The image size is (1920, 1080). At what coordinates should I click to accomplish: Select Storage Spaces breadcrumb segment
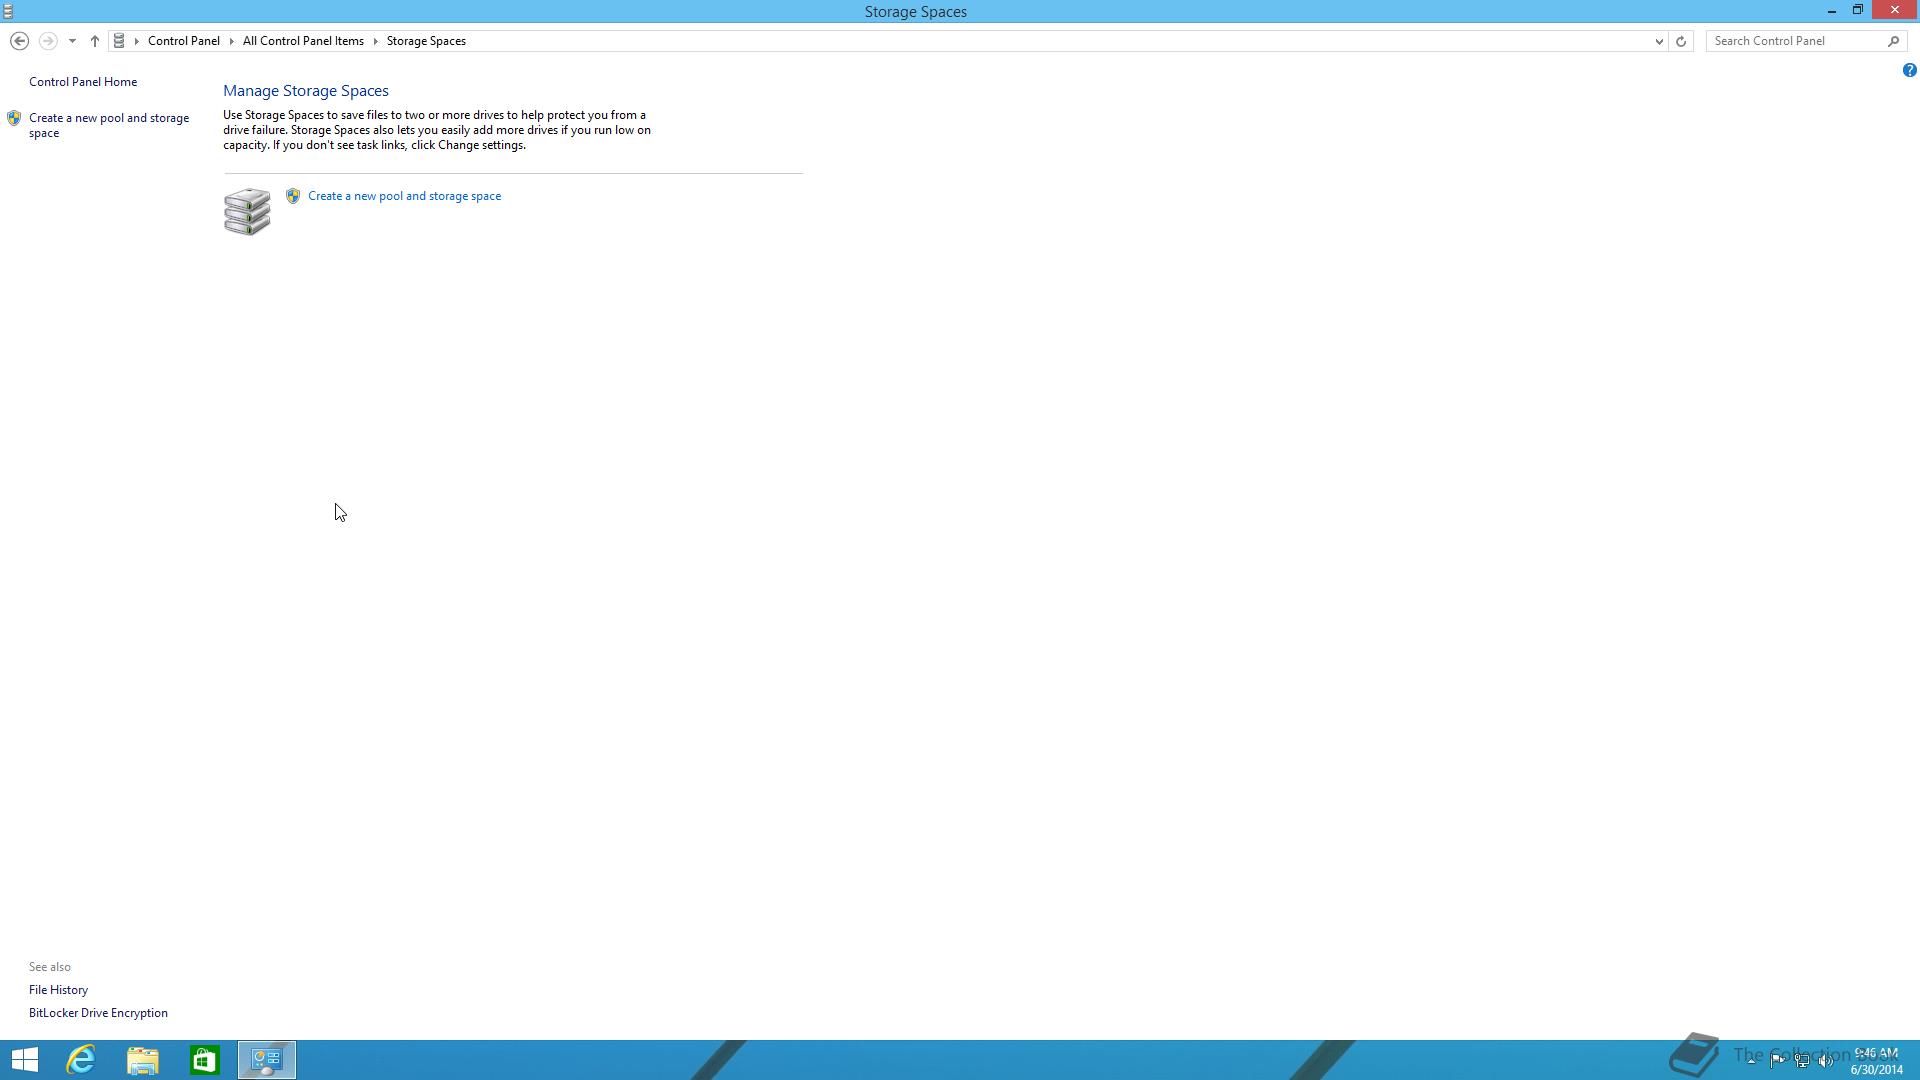pos(426,41)
